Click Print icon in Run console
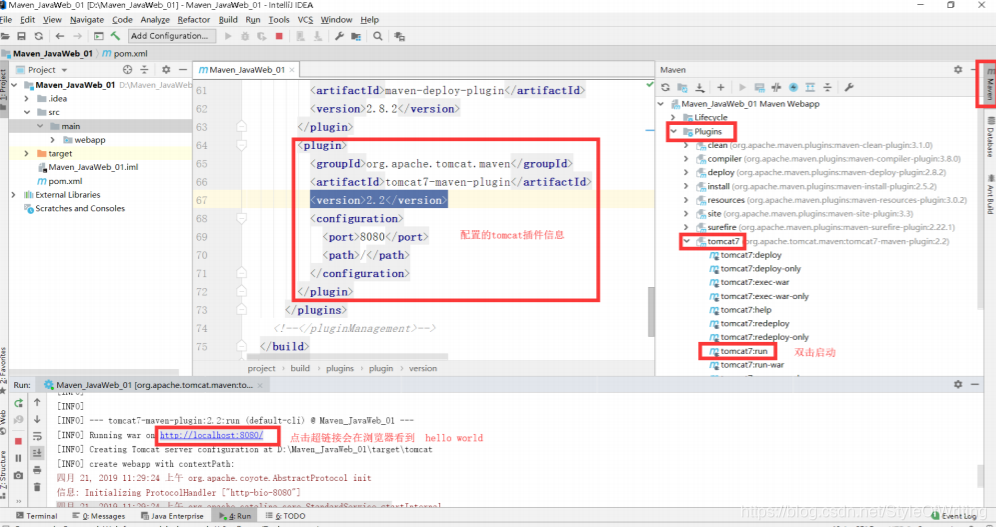The image size is (996, 530). [37, 470]
